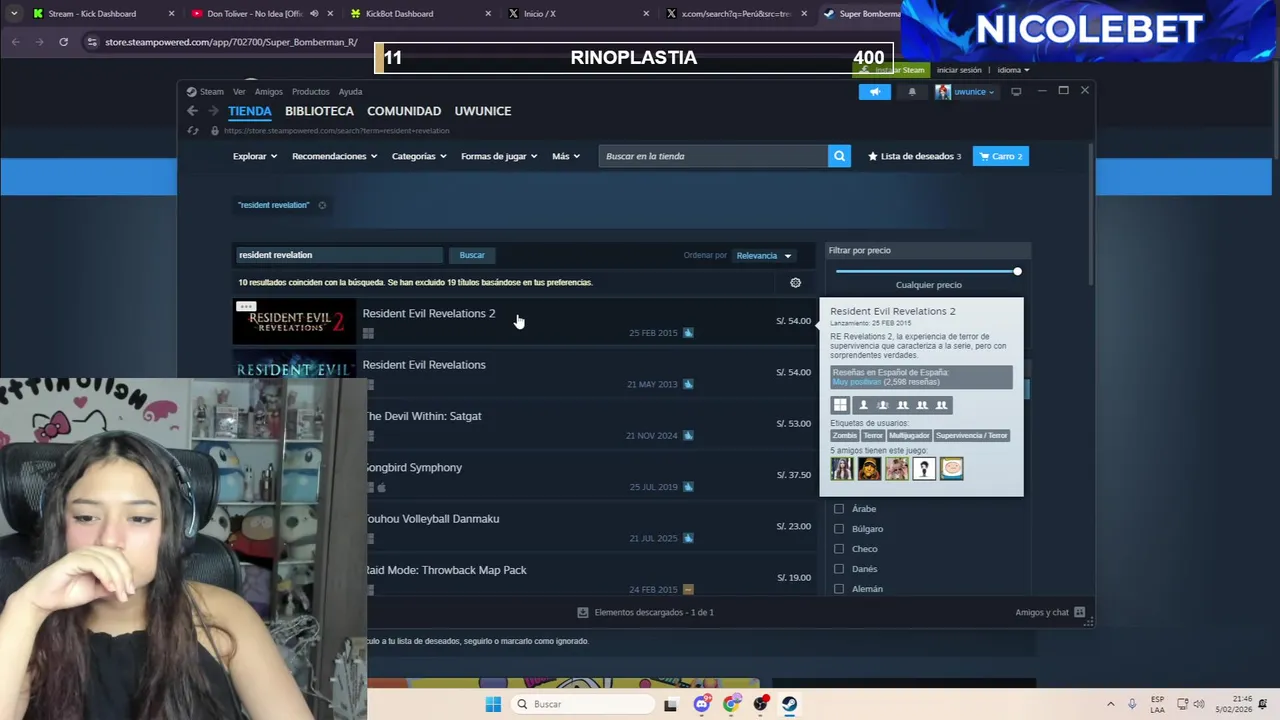Check the Alemán language checkbox
The height and width of the screenshot is (720, 1280).
point(839,589)
